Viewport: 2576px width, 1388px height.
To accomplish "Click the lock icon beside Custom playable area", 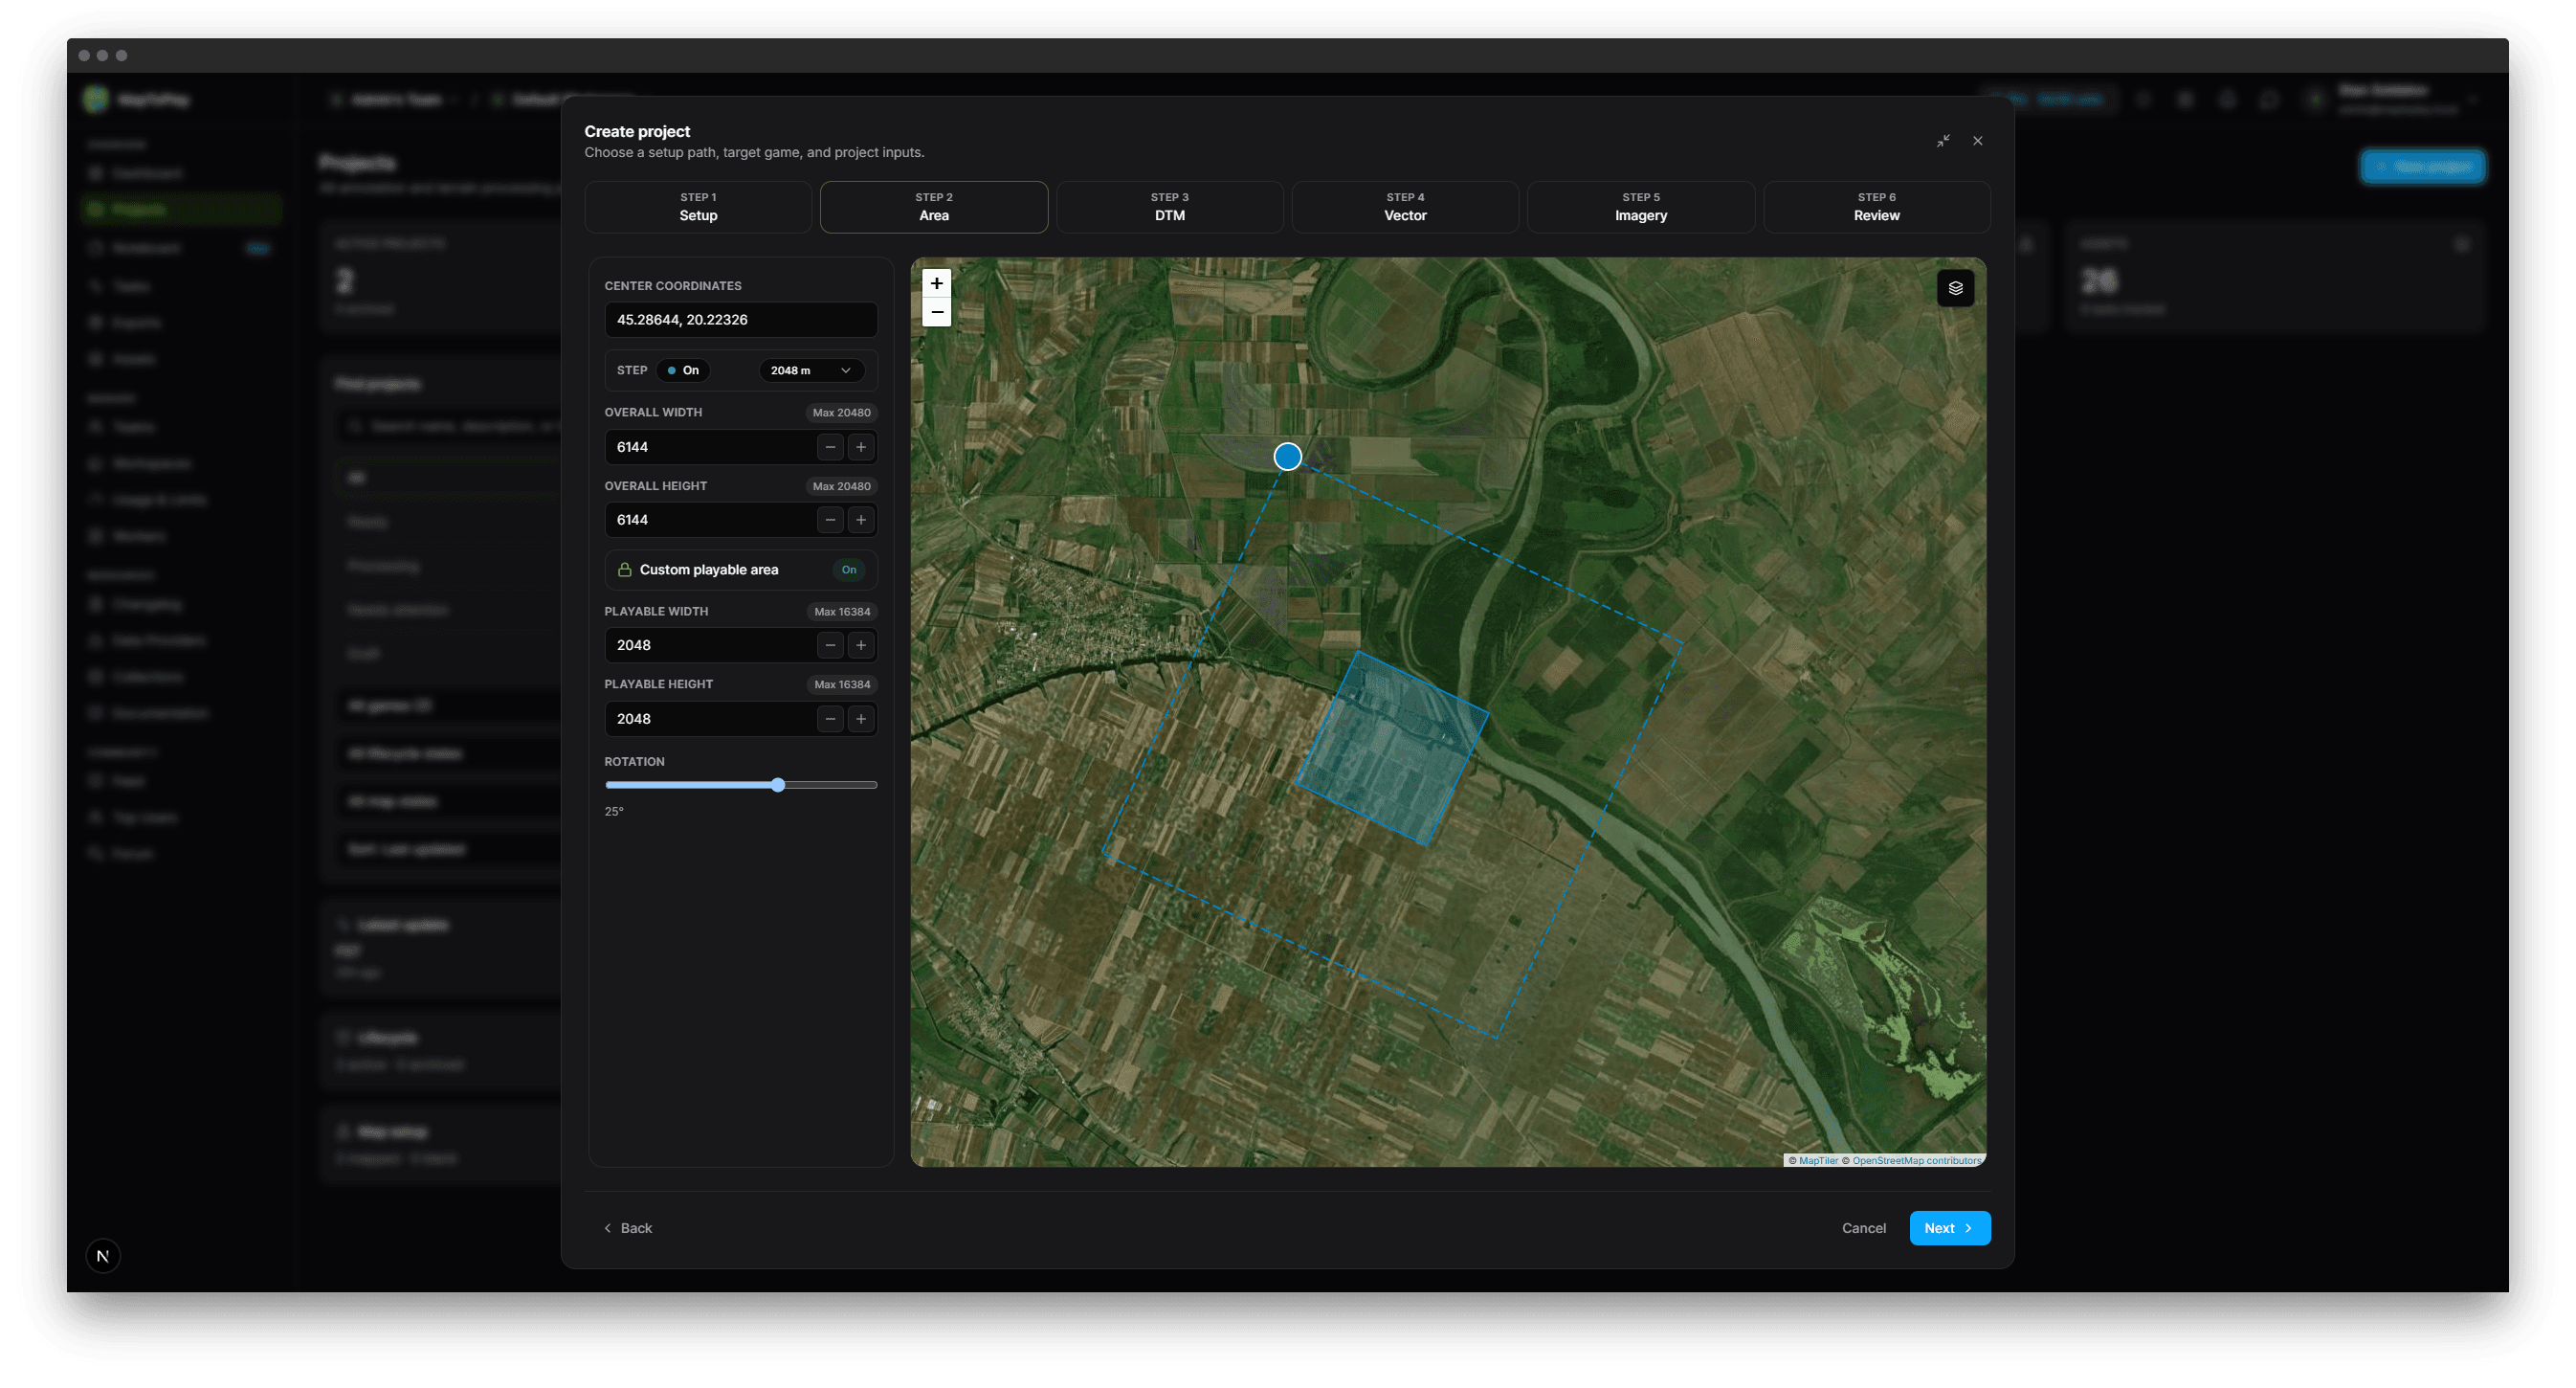I will coord(624,570).
